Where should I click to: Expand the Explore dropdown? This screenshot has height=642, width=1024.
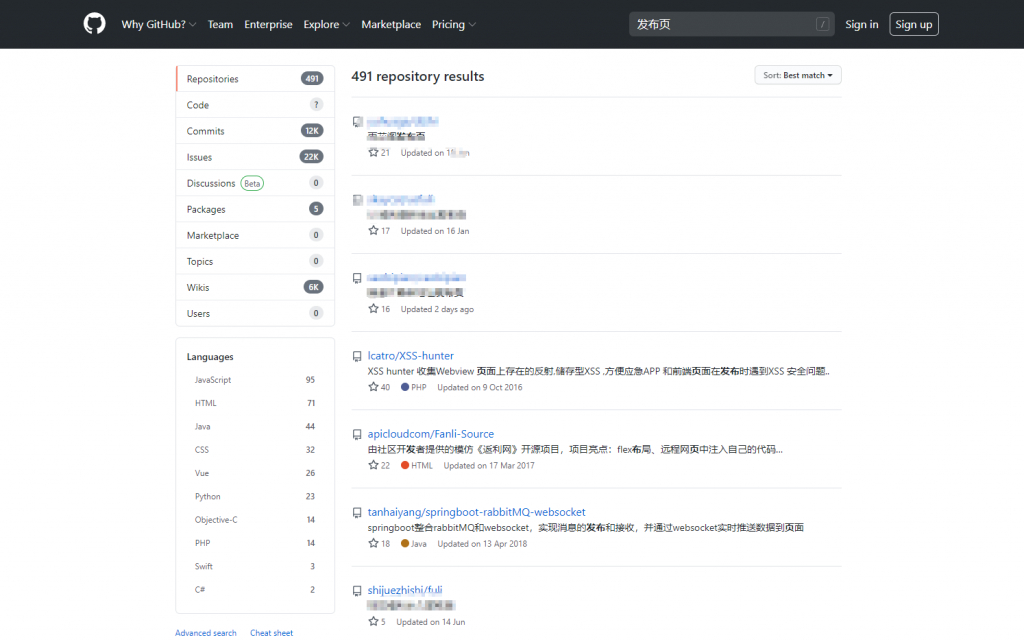[327, 24]
